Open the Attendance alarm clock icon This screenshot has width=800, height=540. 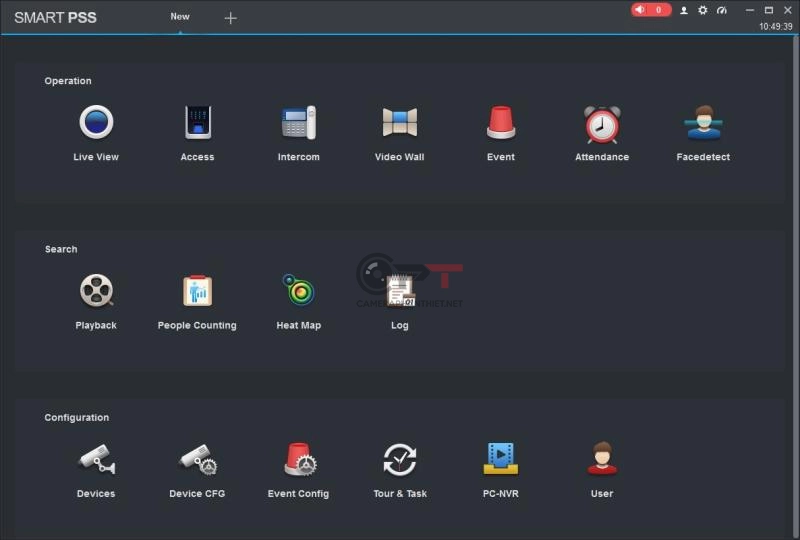pos(602,124)
